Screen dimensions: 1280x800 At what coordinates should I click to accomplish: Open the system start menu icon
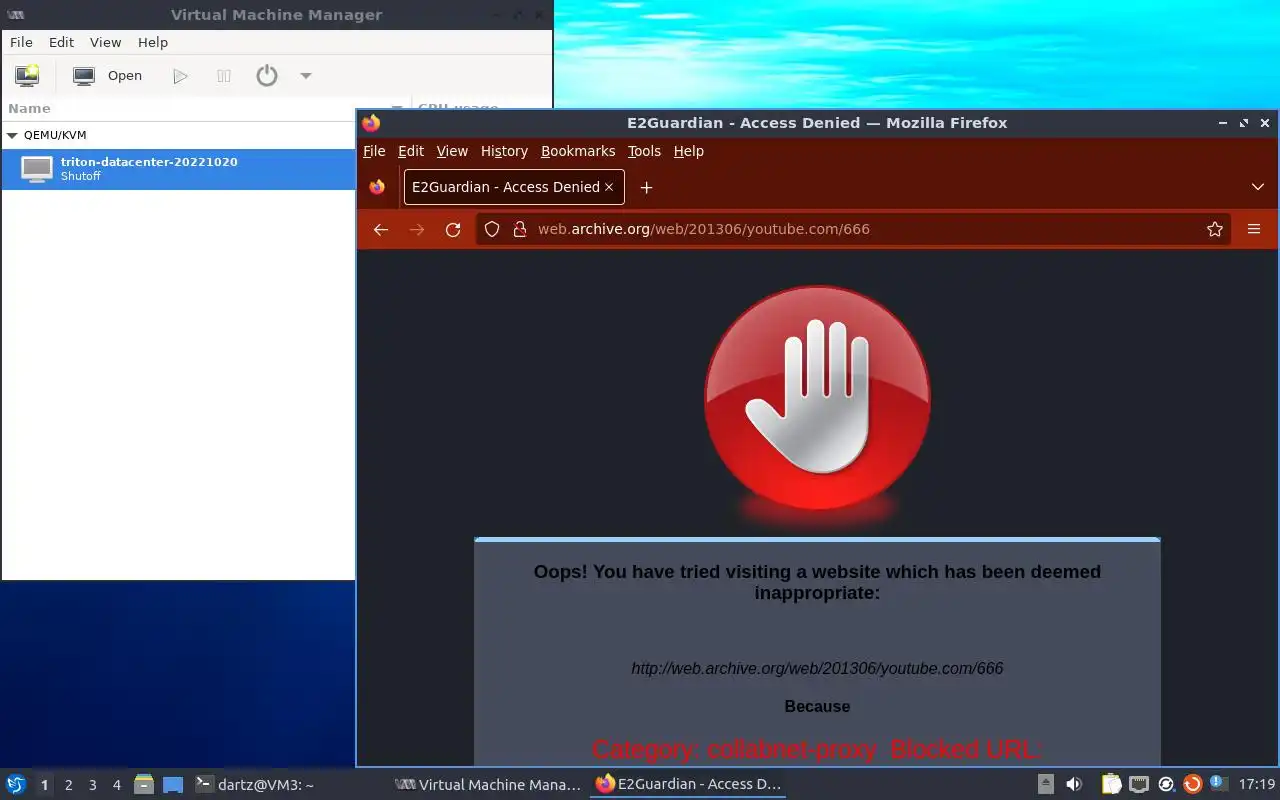[16, 784]
